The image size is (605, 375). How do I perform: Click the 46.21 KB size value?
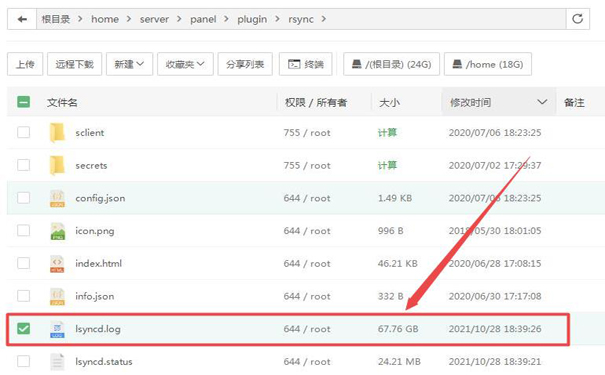[398, 264]
